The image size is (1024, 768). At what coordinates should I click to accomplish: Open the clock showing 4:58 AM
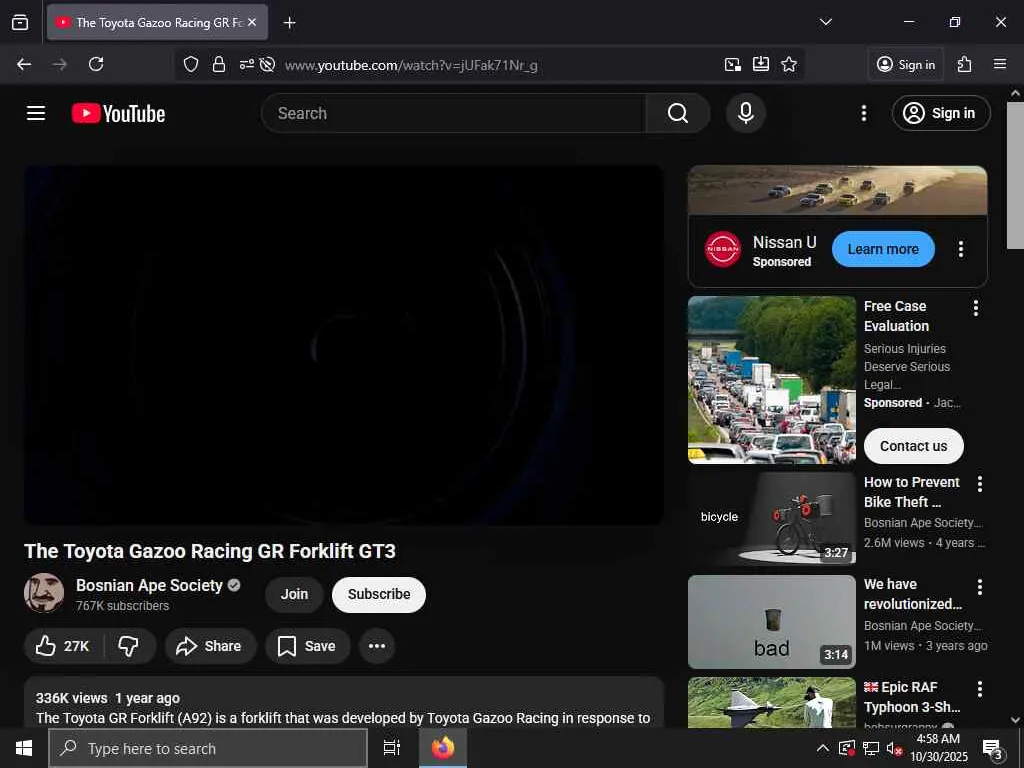939,748
